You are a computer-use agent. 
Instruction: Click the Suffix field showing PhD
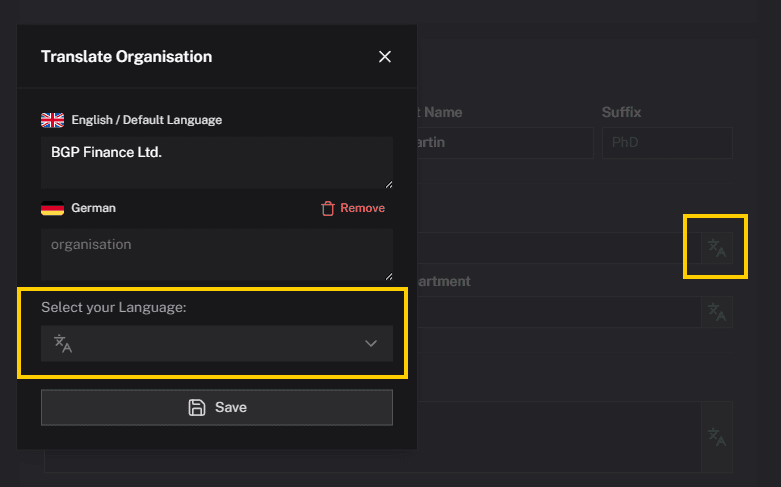667,143
